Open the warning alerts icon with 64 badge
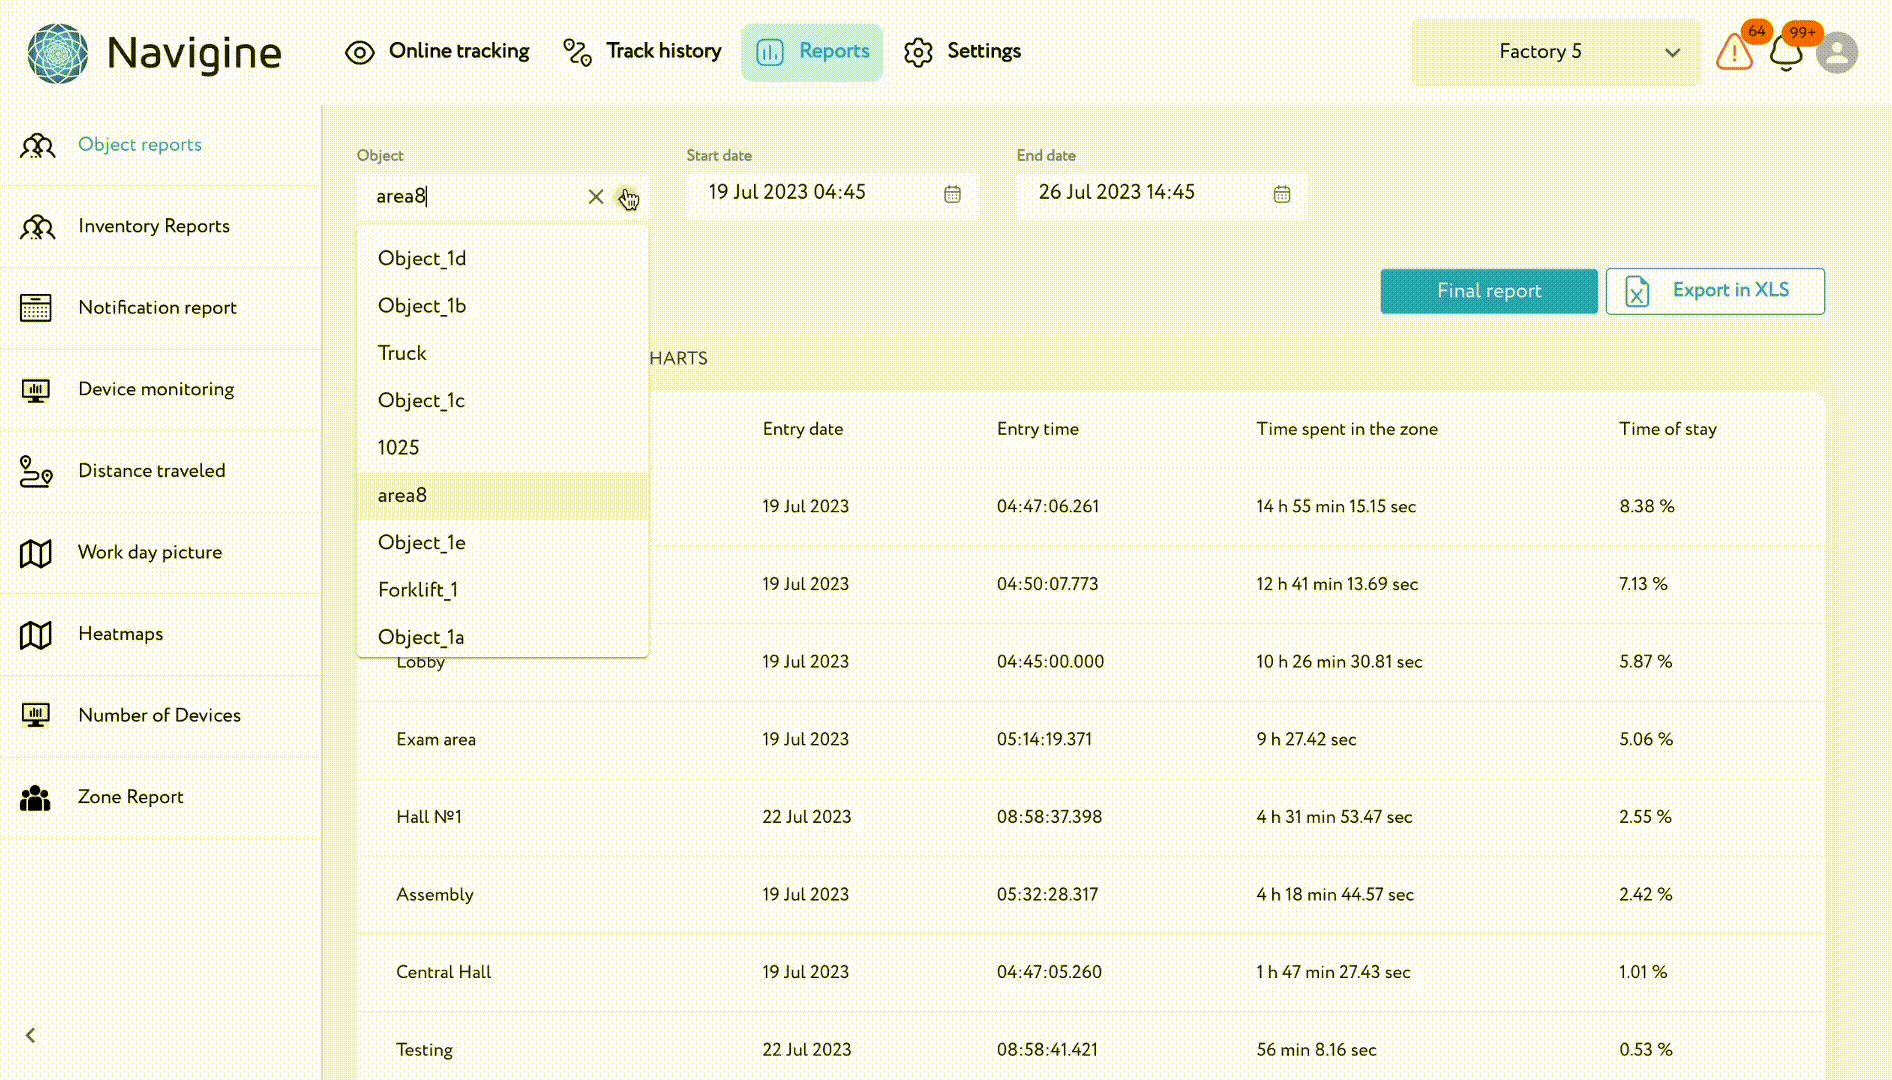This screenshot has height=1080, width=1892. click(x=1735, y=52)
